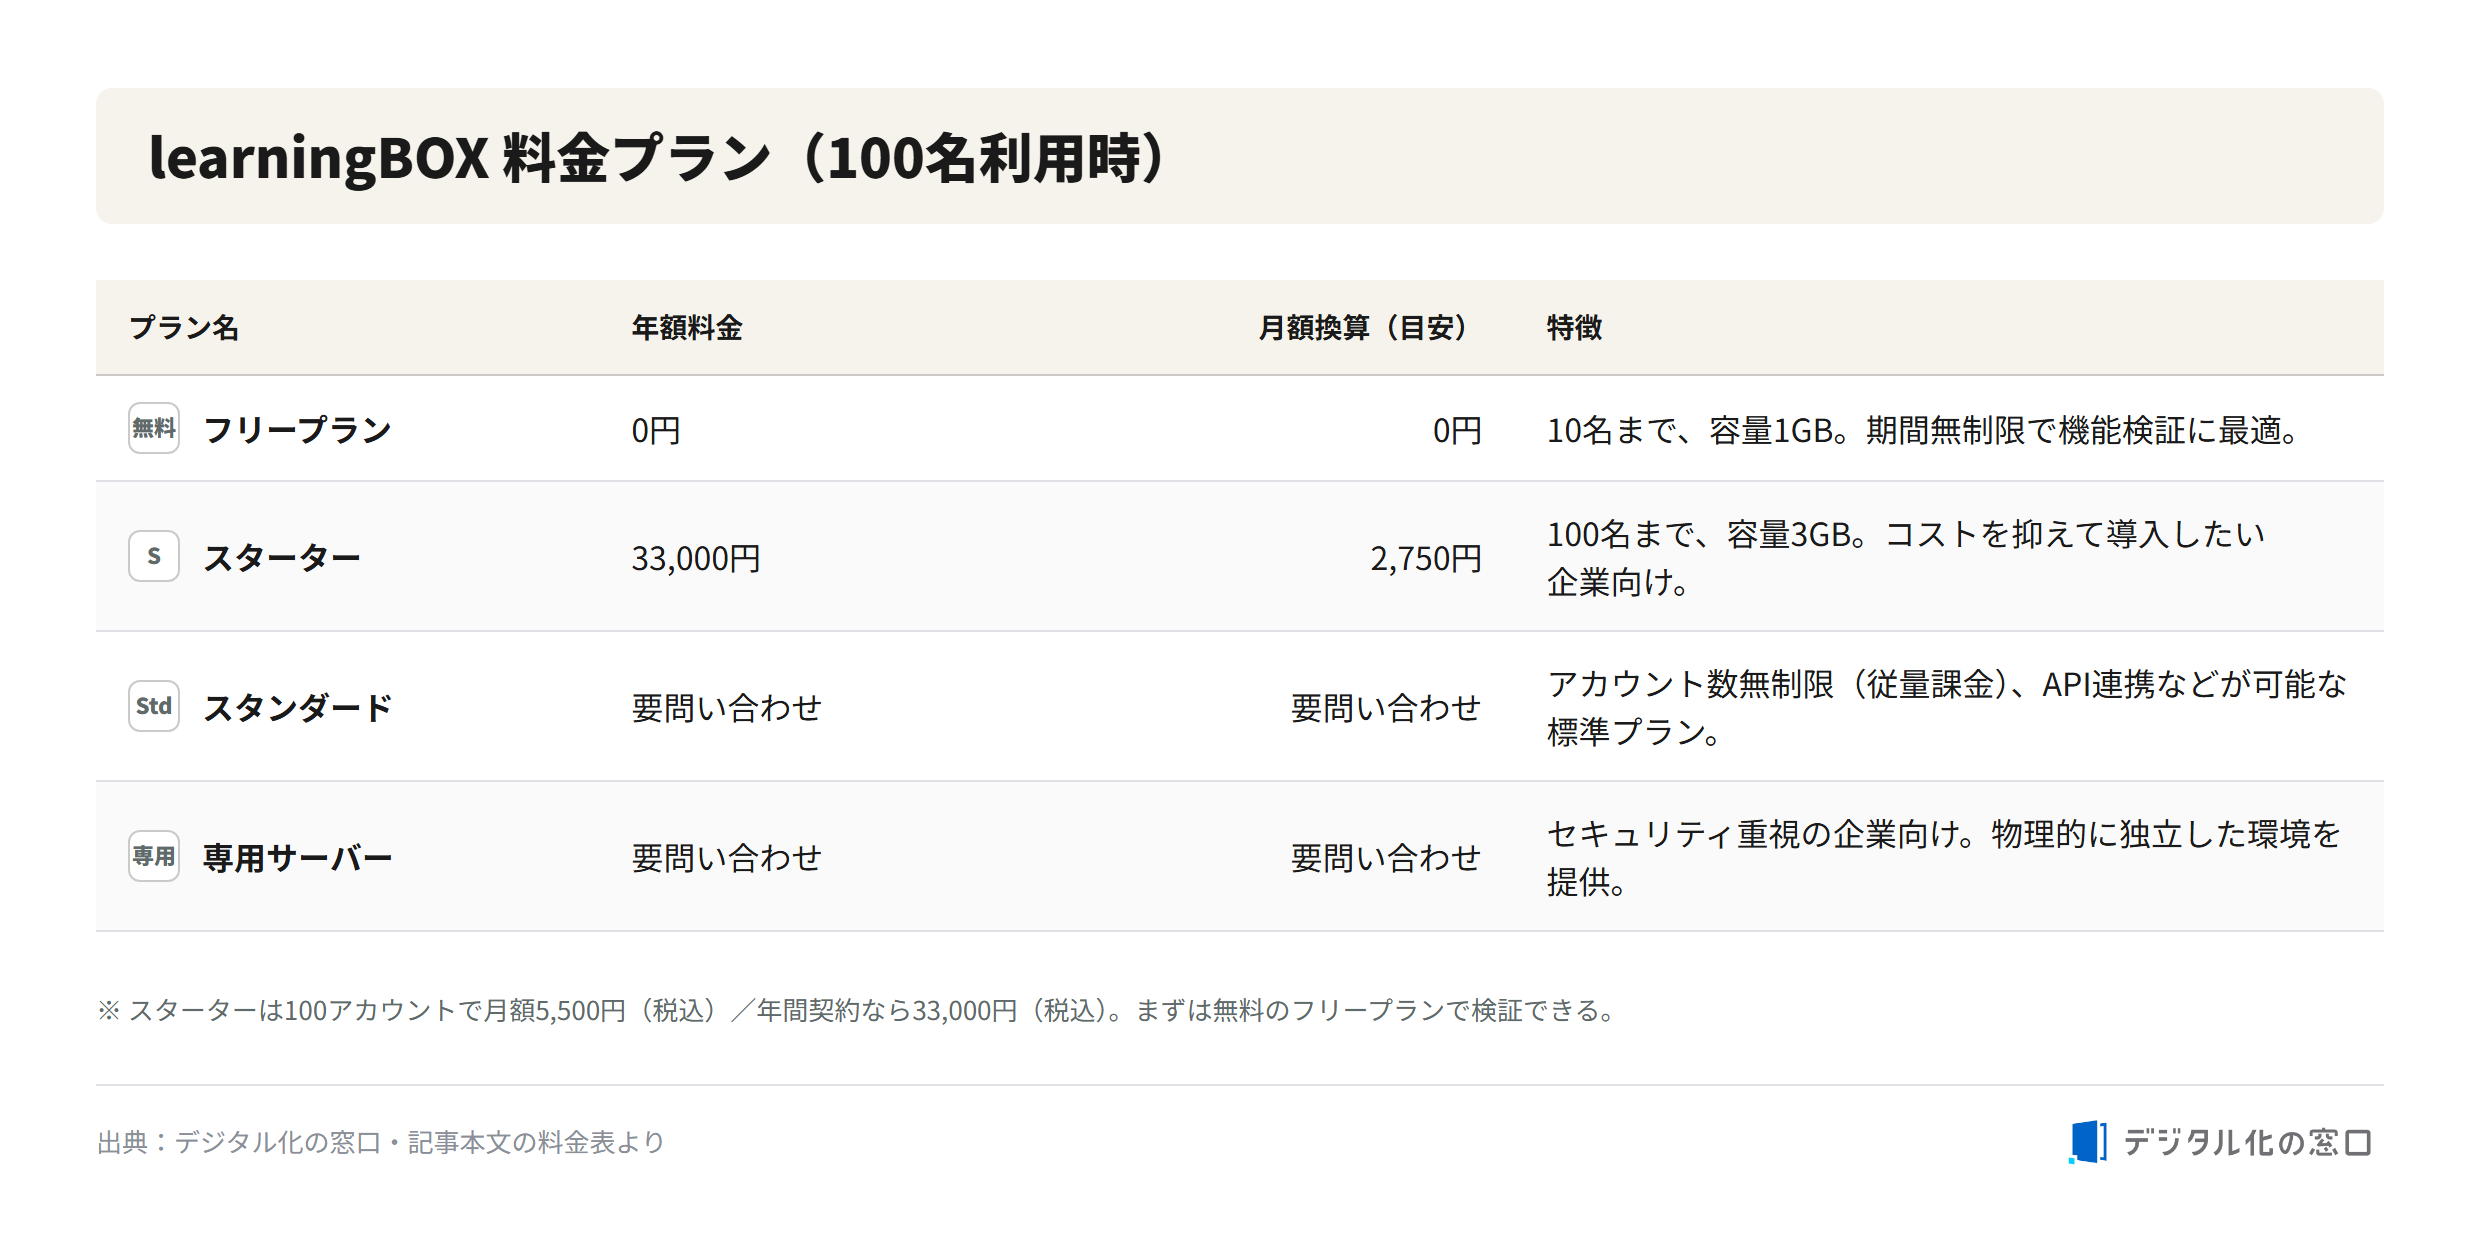Select the フリープラン plan name
Viewport: 2480px width, 1258px height.
point(298,430)
